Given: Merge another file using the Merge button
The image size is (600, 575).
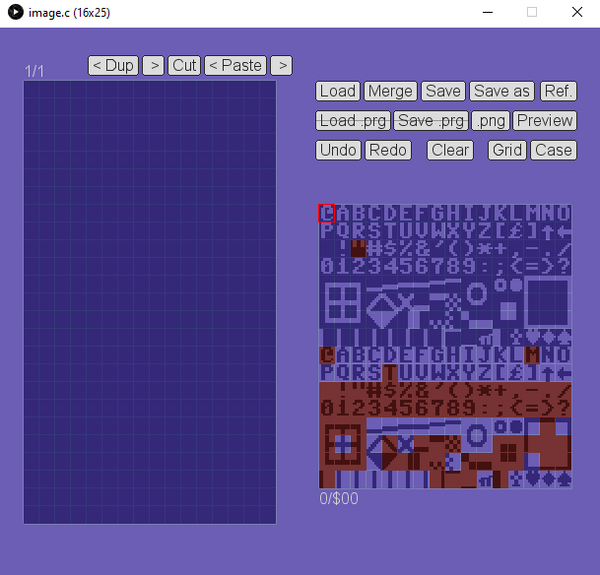Looking at the screenshot, I should click(389, 91).
